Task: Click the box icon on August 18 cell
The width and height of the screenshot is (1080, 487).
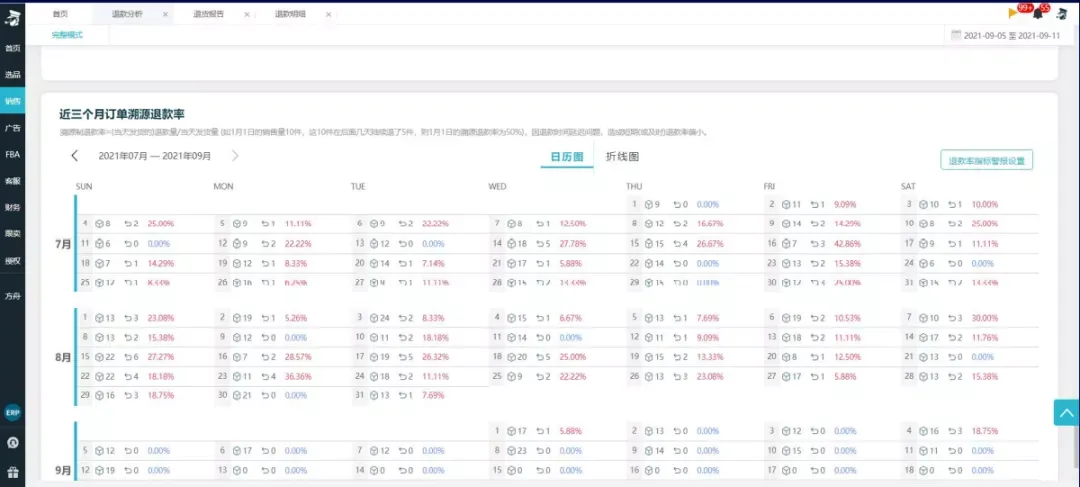Action: tap(511, 357)
